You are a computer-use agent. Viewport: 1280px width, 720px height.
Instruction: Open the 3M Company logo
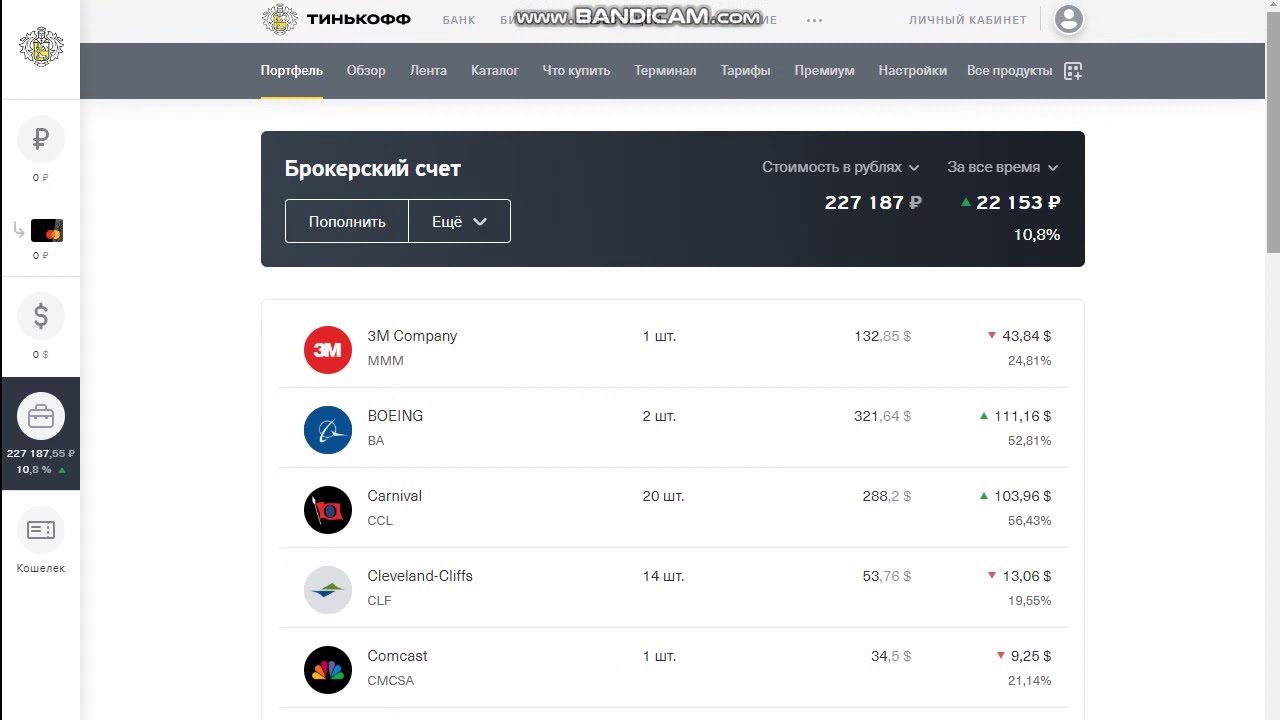[x=328, y=350]
